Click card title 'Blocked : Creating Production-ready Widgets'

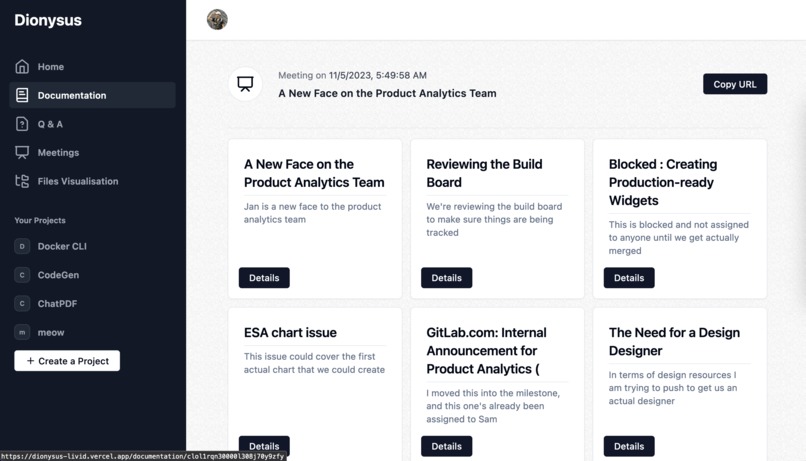click(x=663, y=182)
